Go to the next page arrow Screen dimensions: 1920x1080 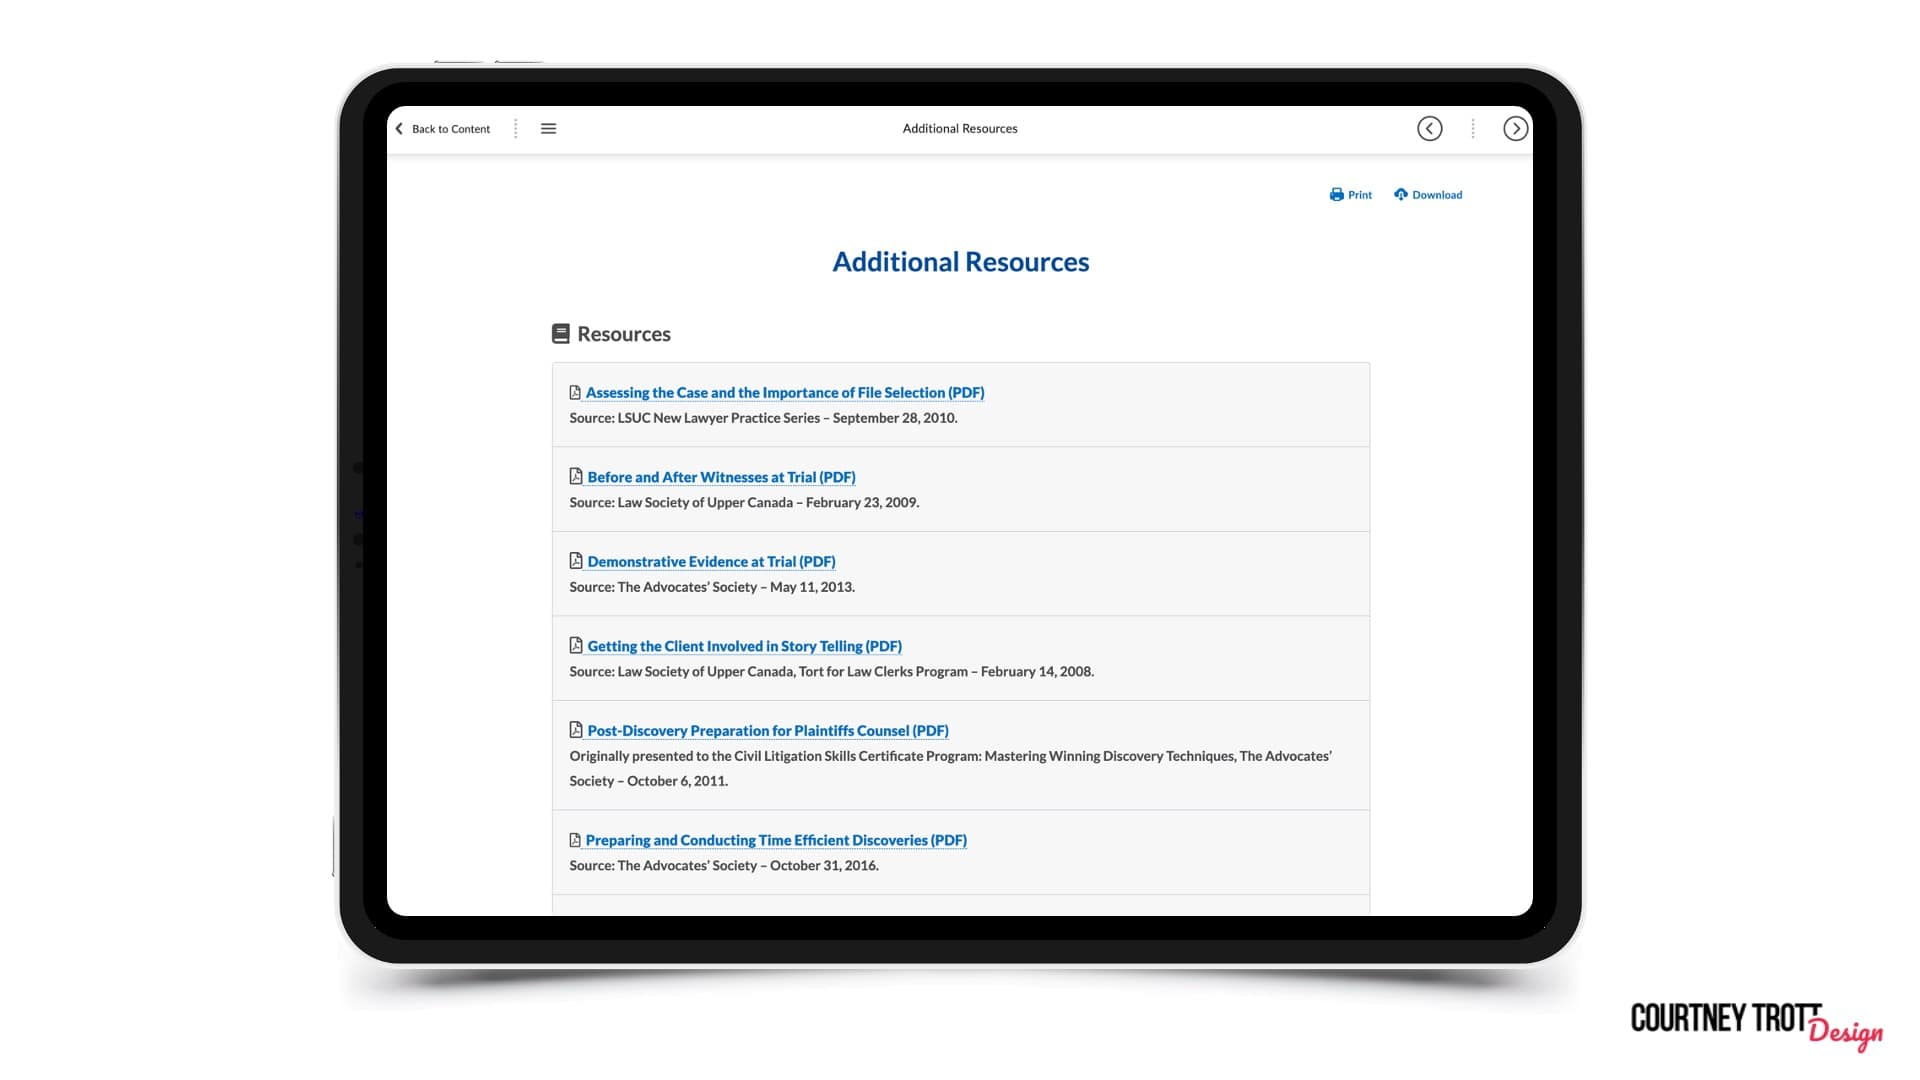click(1515, 128)
